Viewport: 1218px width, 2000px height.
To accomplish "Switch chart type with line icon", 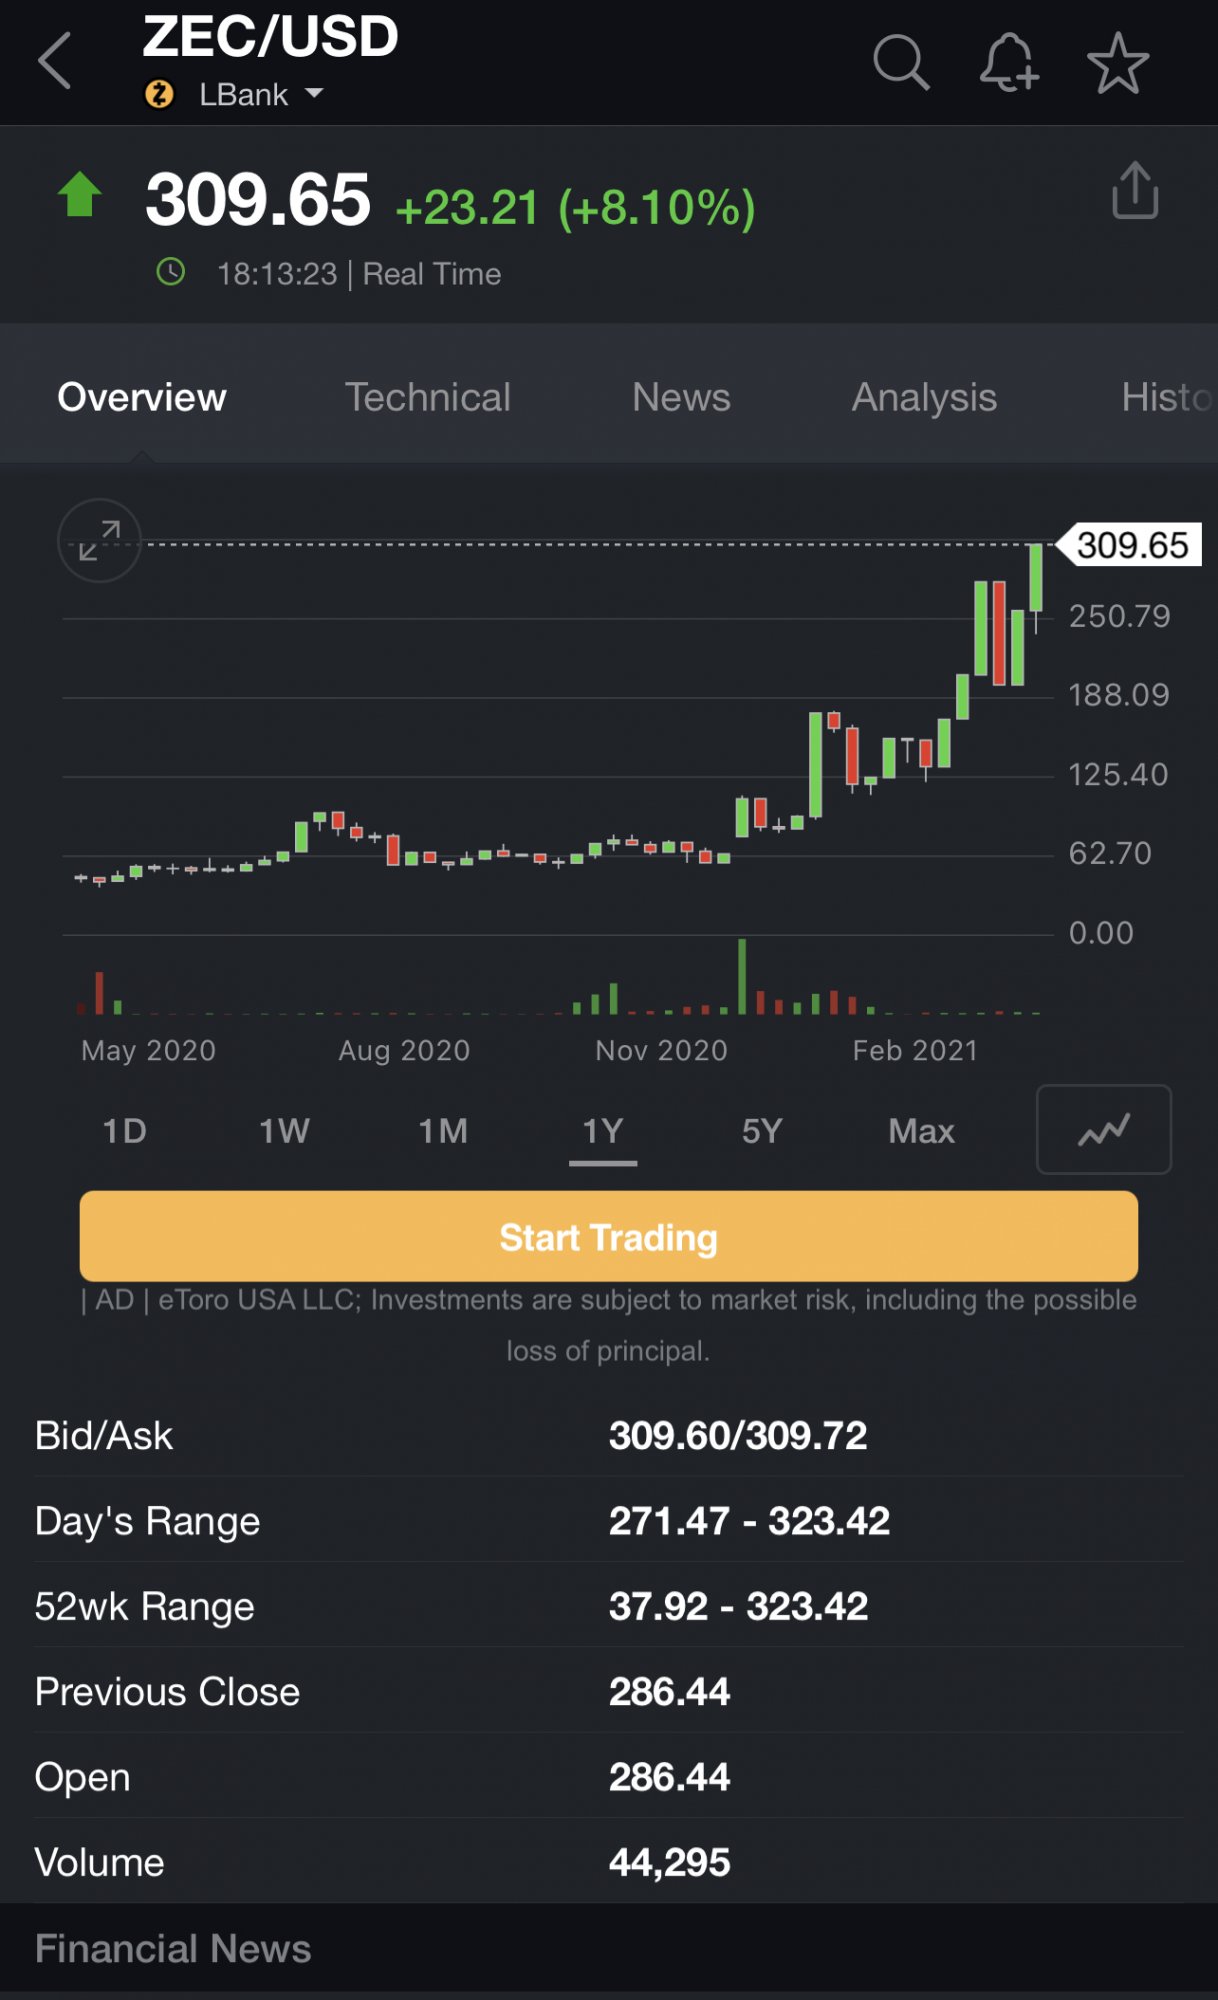I will pyautogui.click(x=1103, y=1130).
